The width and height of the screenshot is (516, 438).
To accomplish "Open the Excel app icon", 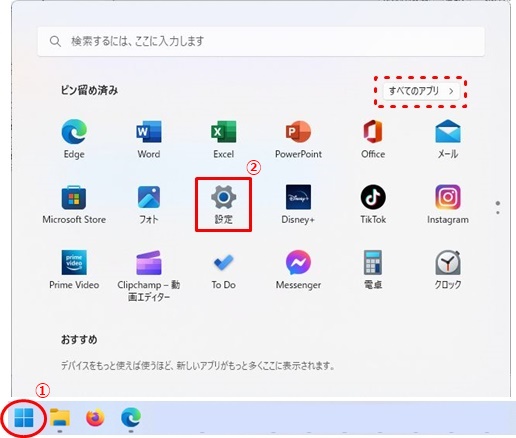I will pos(223,139).
